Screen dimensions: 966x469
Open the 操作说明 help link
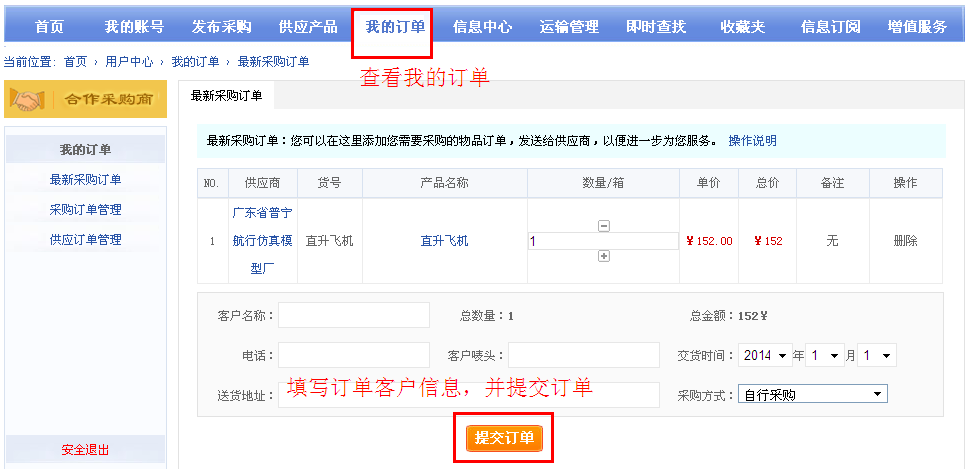point(752,141)
